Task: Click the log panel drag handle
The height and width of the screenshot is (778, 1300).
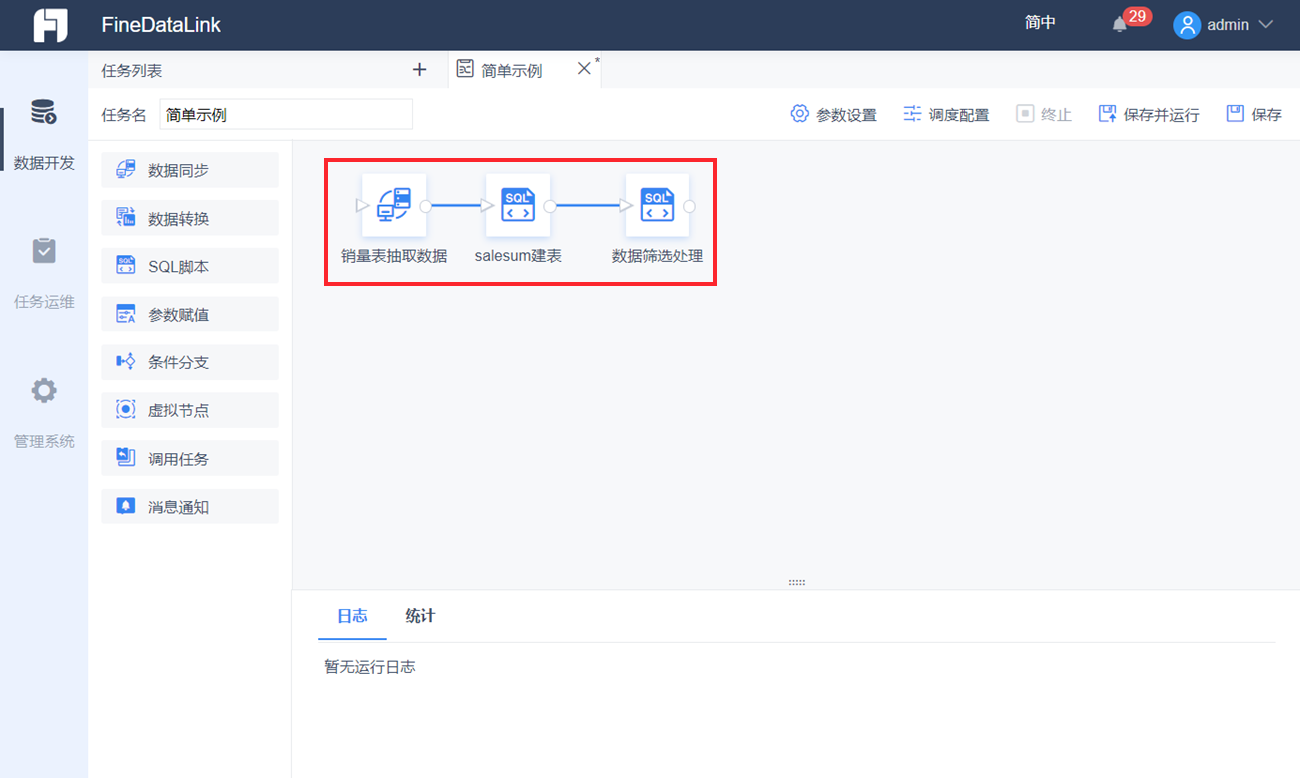Action: (x=797, y=582)
